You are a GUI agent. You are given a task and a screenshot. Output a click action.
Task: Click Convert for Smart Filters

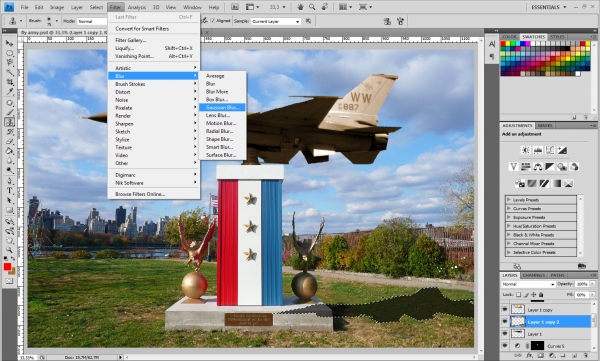pos(154,29)
